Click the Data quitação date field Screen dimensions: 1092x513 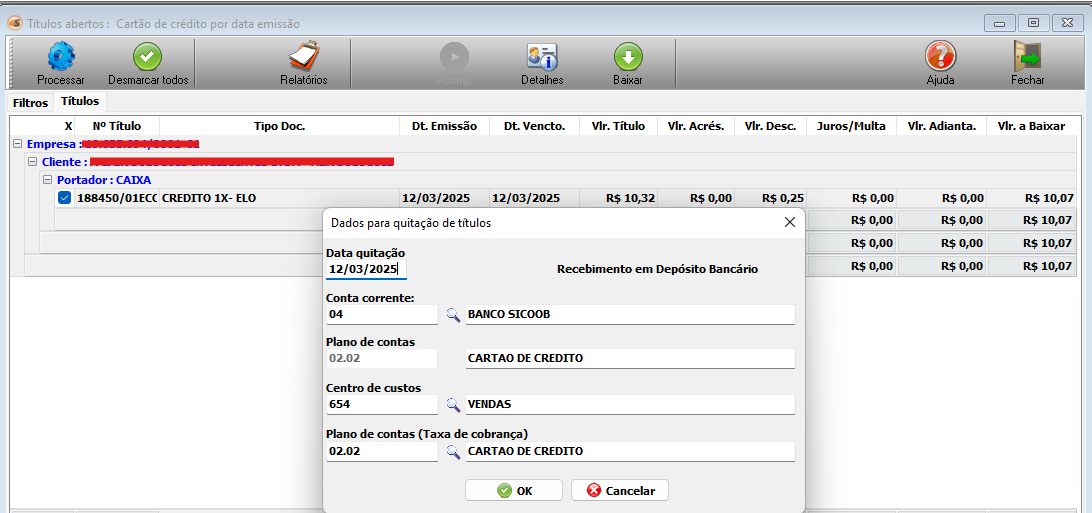366,269
